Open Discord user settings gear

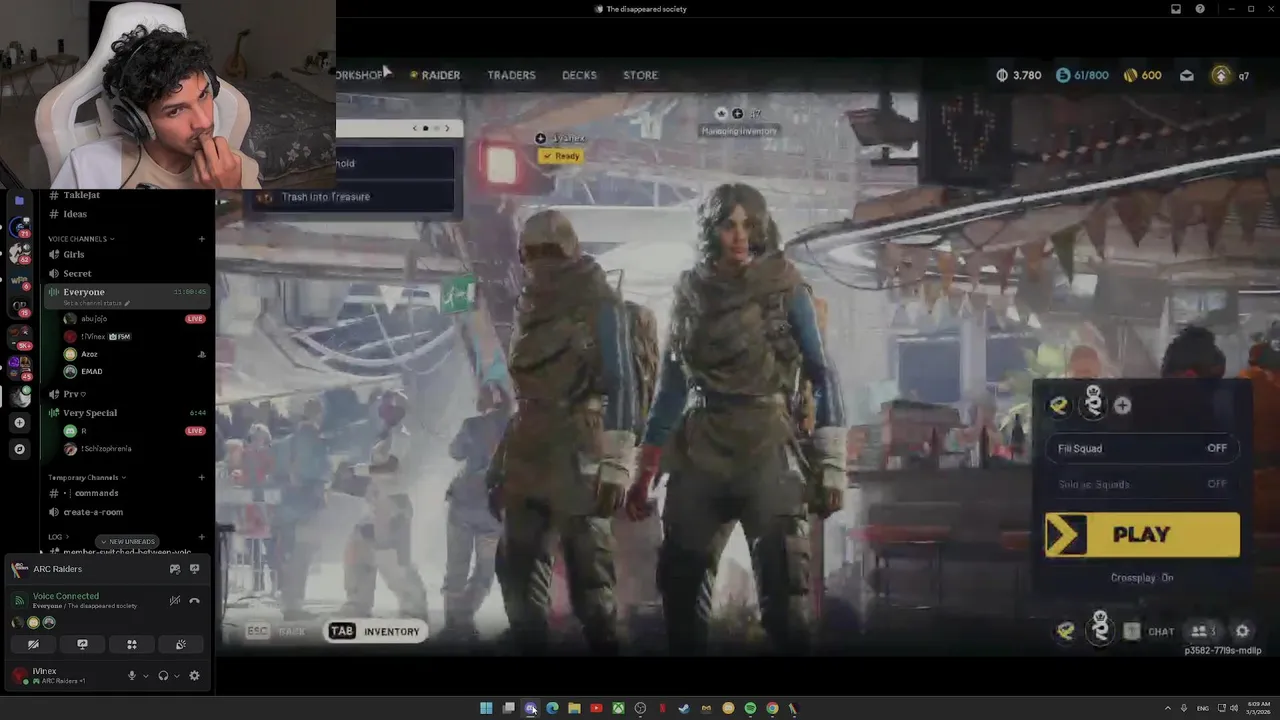coord(194,676)
